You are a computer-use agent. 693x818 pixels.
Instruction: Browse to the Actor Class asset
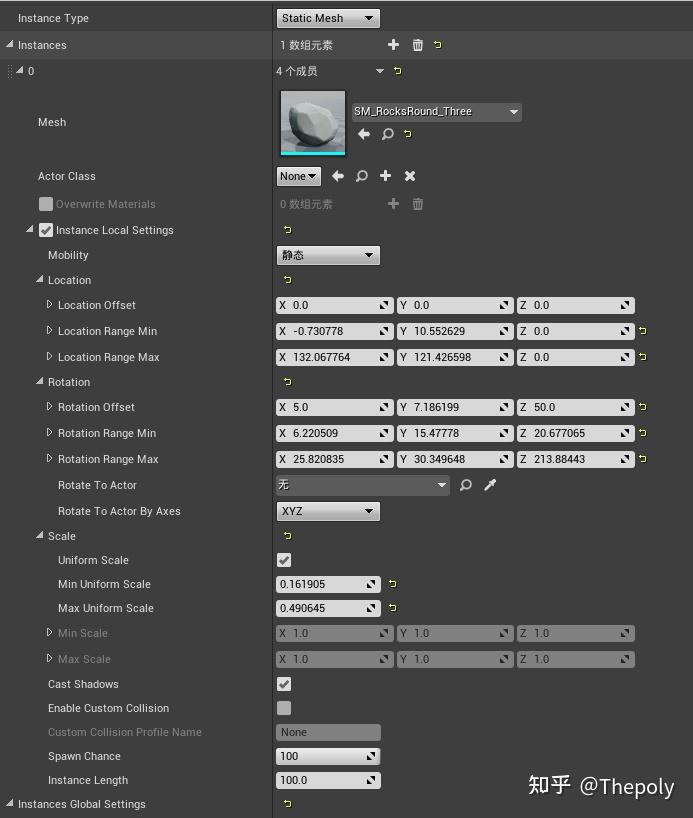click(362, 176)
